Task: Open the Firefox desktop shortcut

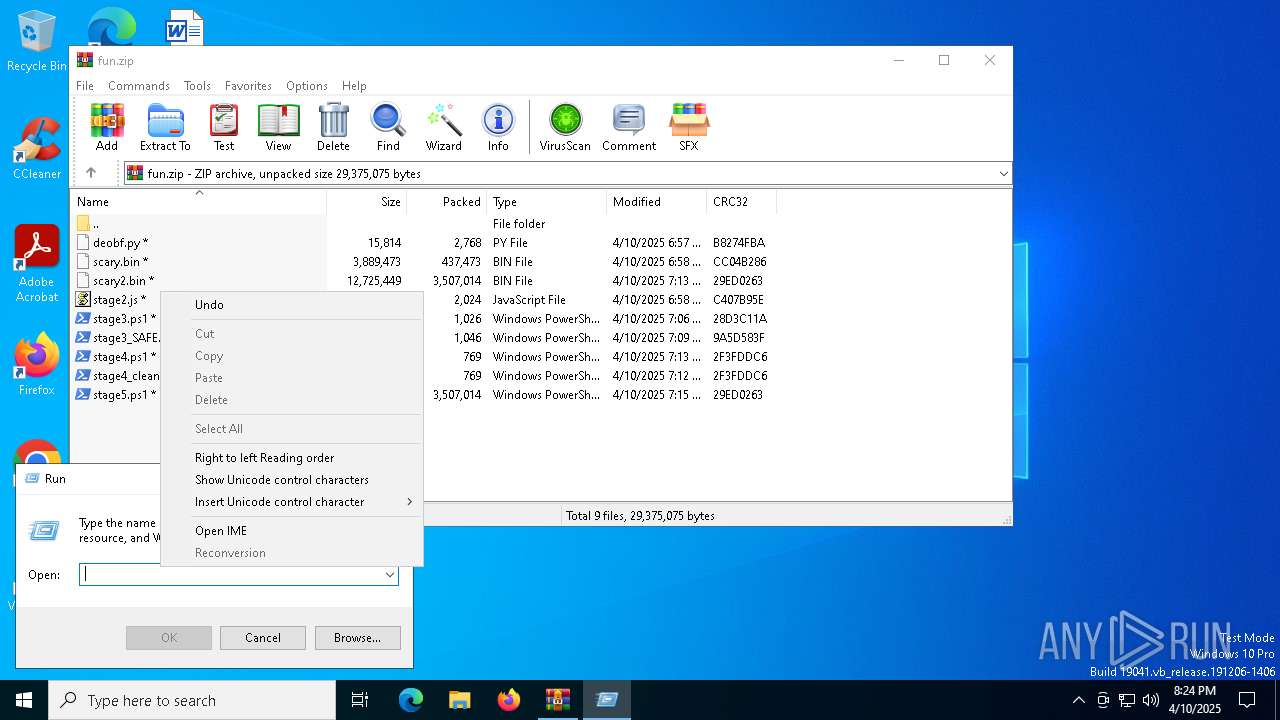Action: tap(37, 365)
